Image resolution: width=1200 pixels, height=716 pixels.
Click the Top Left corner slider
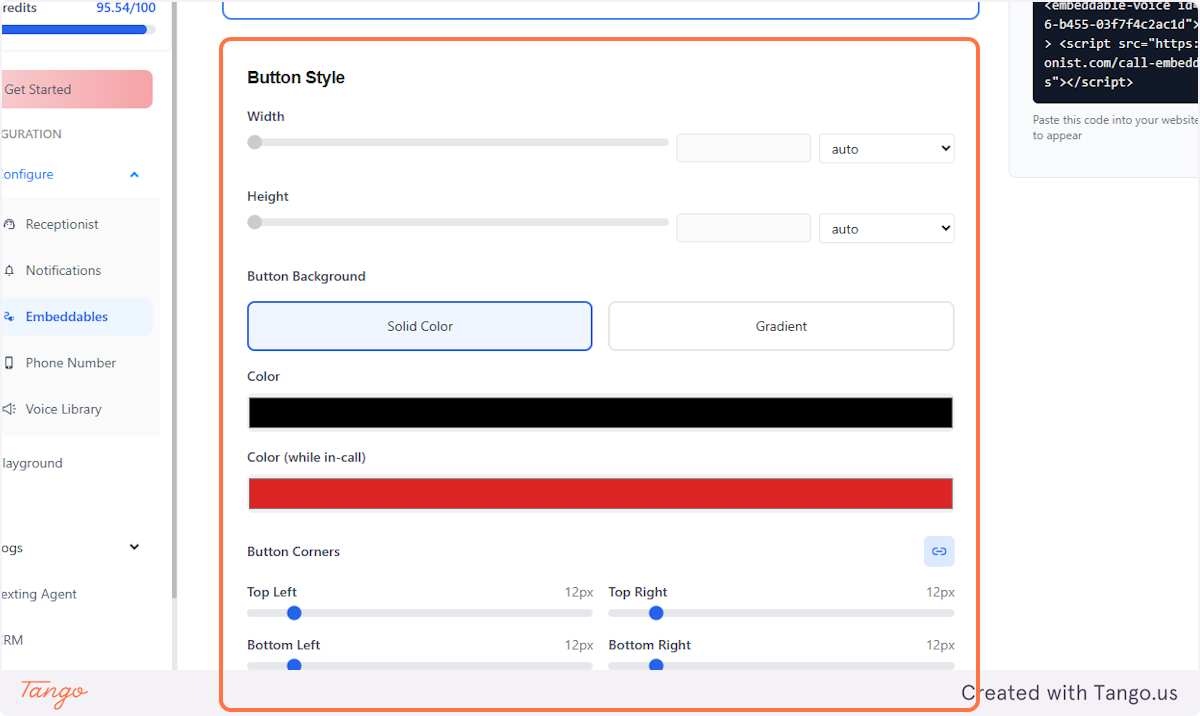(420, 613)
